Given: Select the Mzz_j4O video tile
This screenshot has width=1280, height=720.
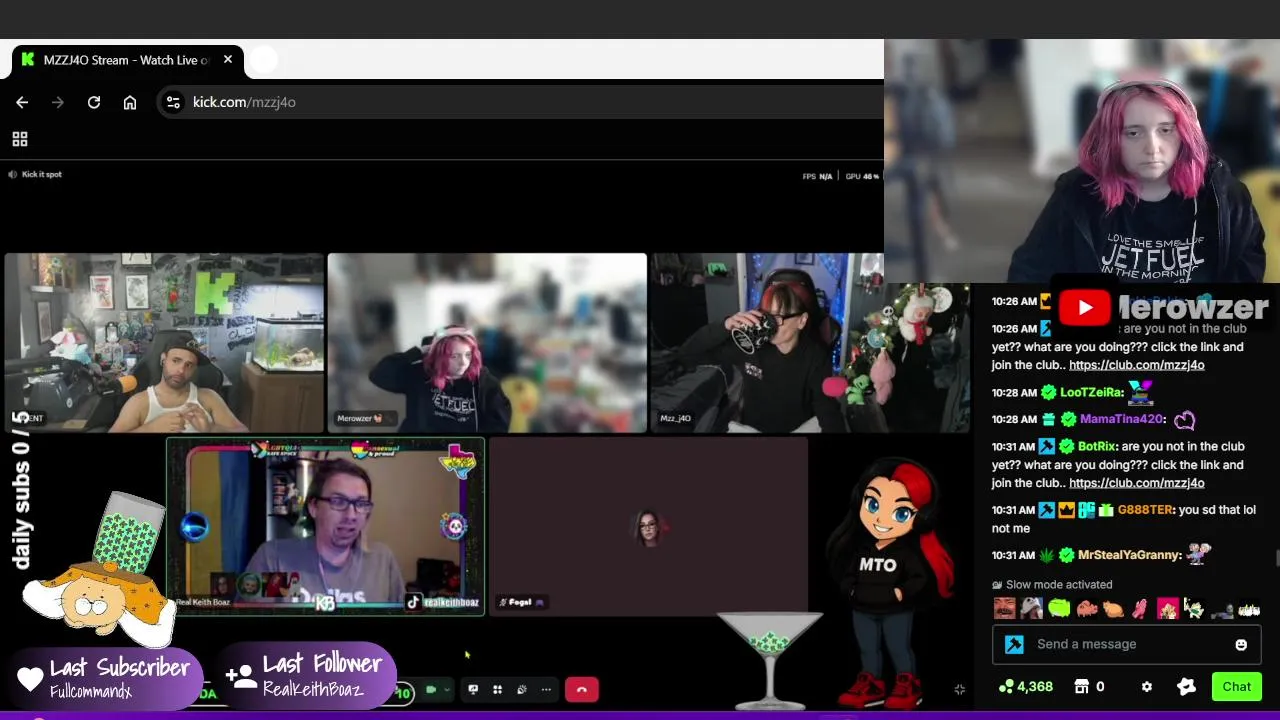Looking at the screenshot, I should coord(810,342).
